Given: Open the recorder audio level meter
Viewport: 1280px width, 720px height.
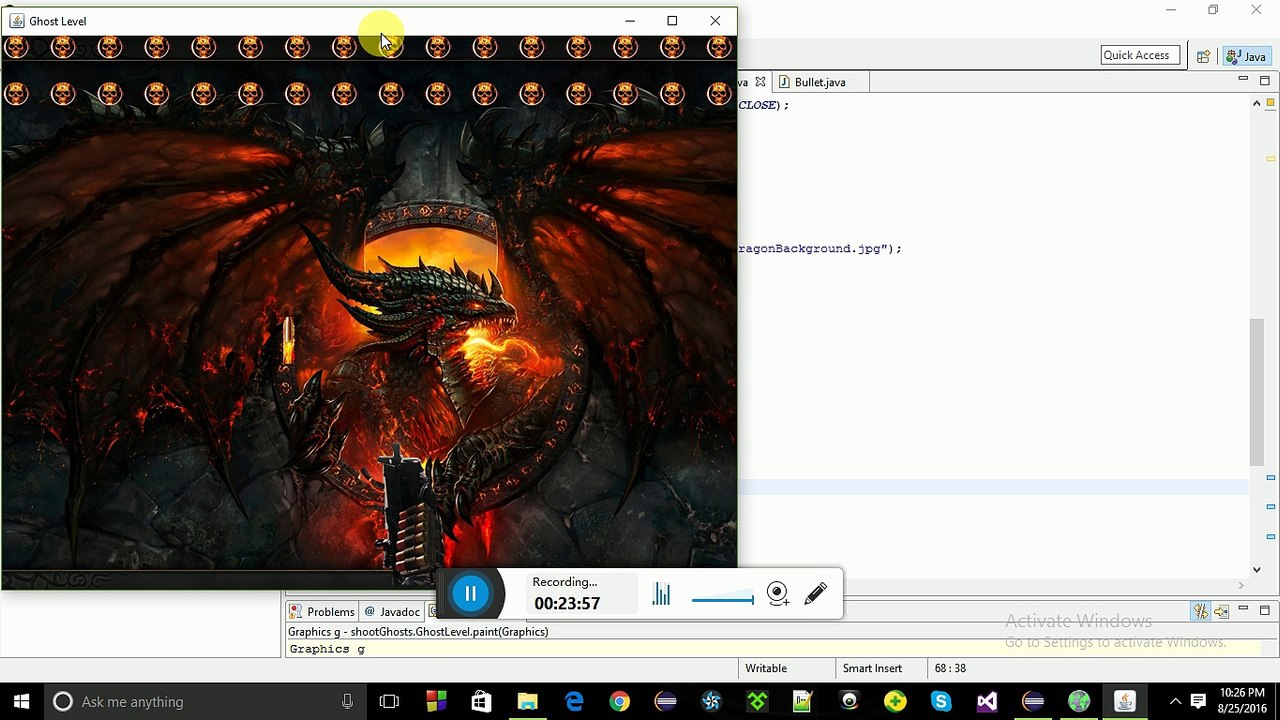Looking at the screenshot, I should tap(661, 594).
